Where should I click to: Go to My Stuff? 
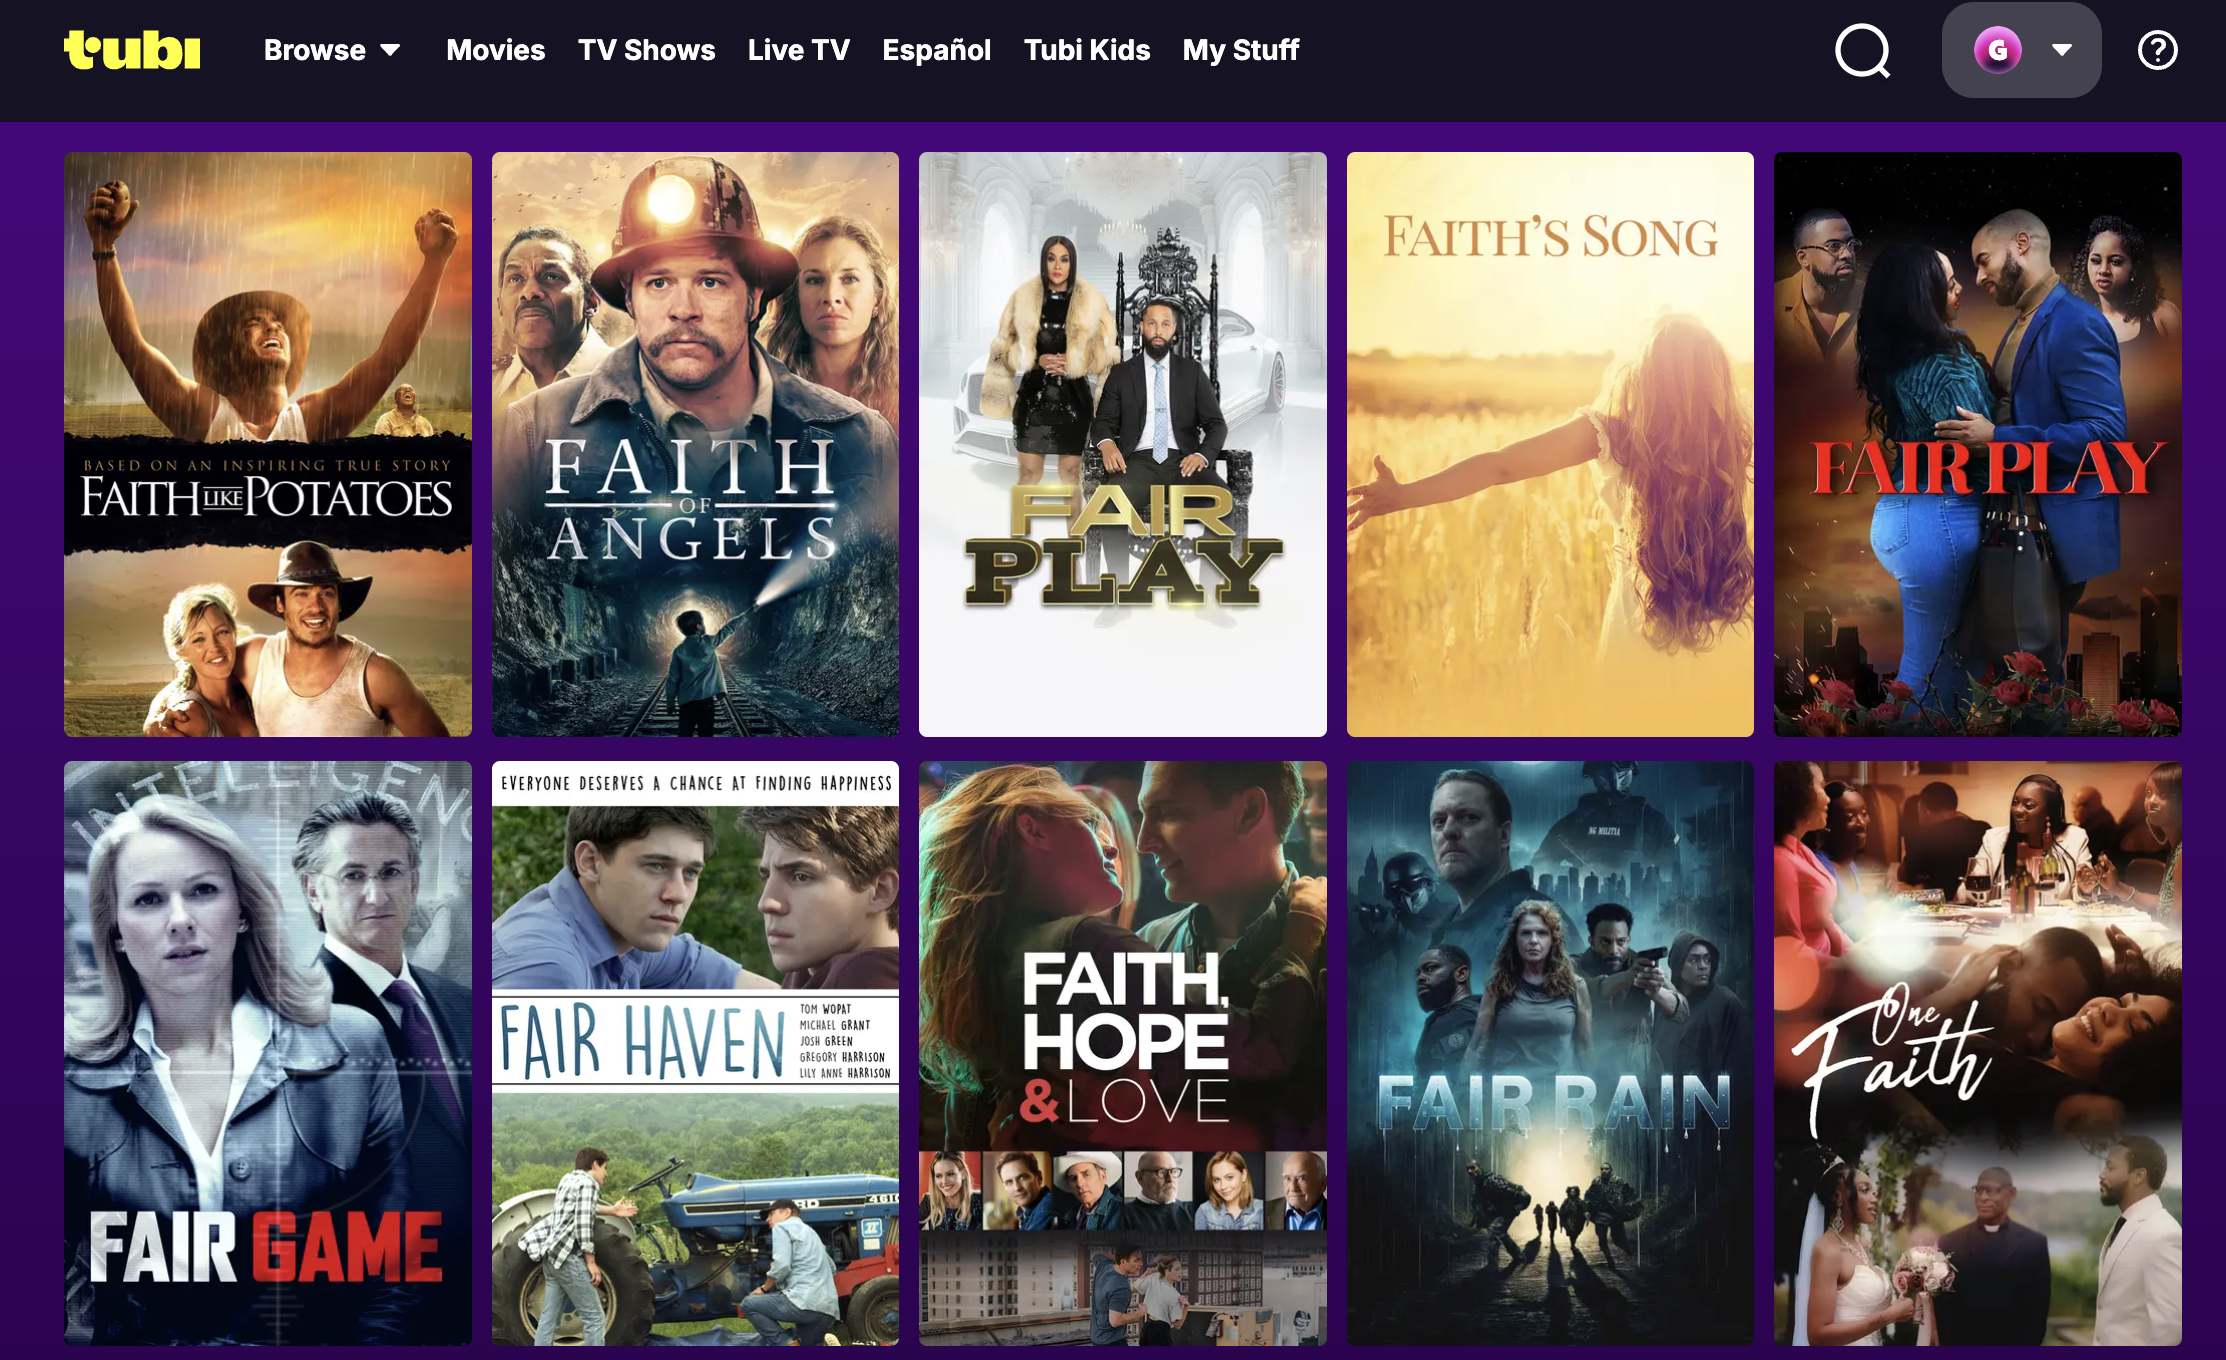click(1240, 50)
